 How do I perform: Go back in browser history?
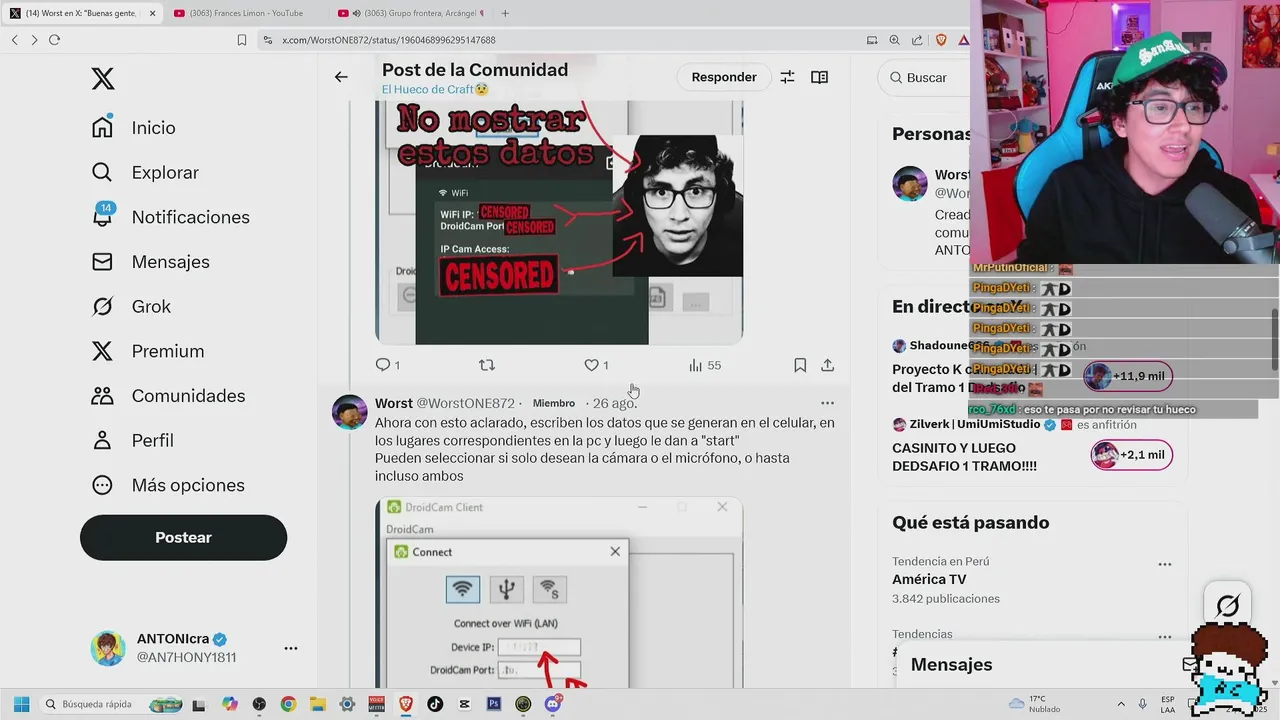[14, 40]
